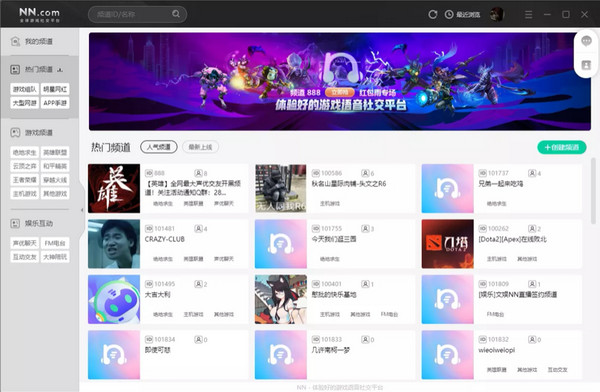Viewport: 600px width, 392px height.
Task: Open channel 101809 NN直播签约频道
Action: (x=448, y=299)
